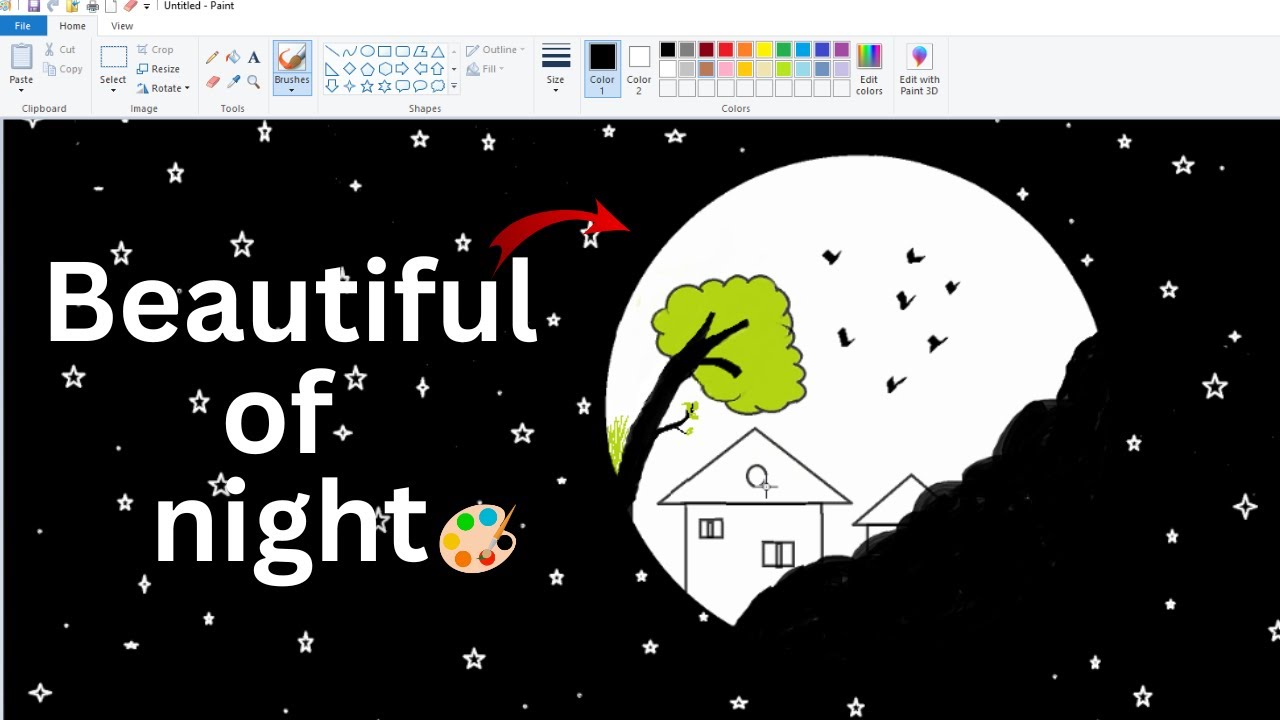The image size is (1280, 720).
Task: Choose the Curve shape
Action: (x=350, y=51)
